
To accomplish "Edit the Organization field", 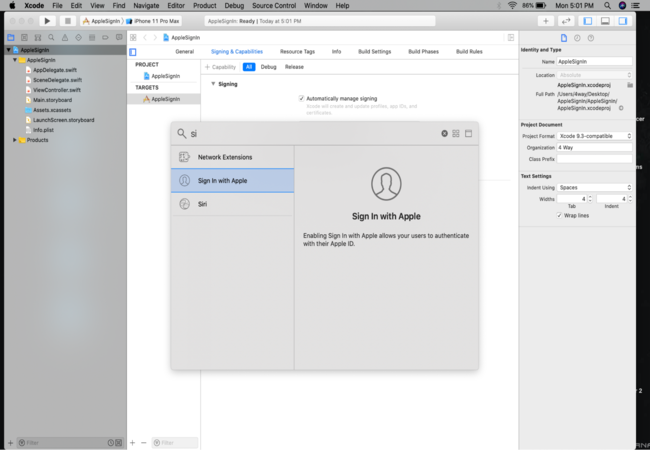I will (594, 148).
